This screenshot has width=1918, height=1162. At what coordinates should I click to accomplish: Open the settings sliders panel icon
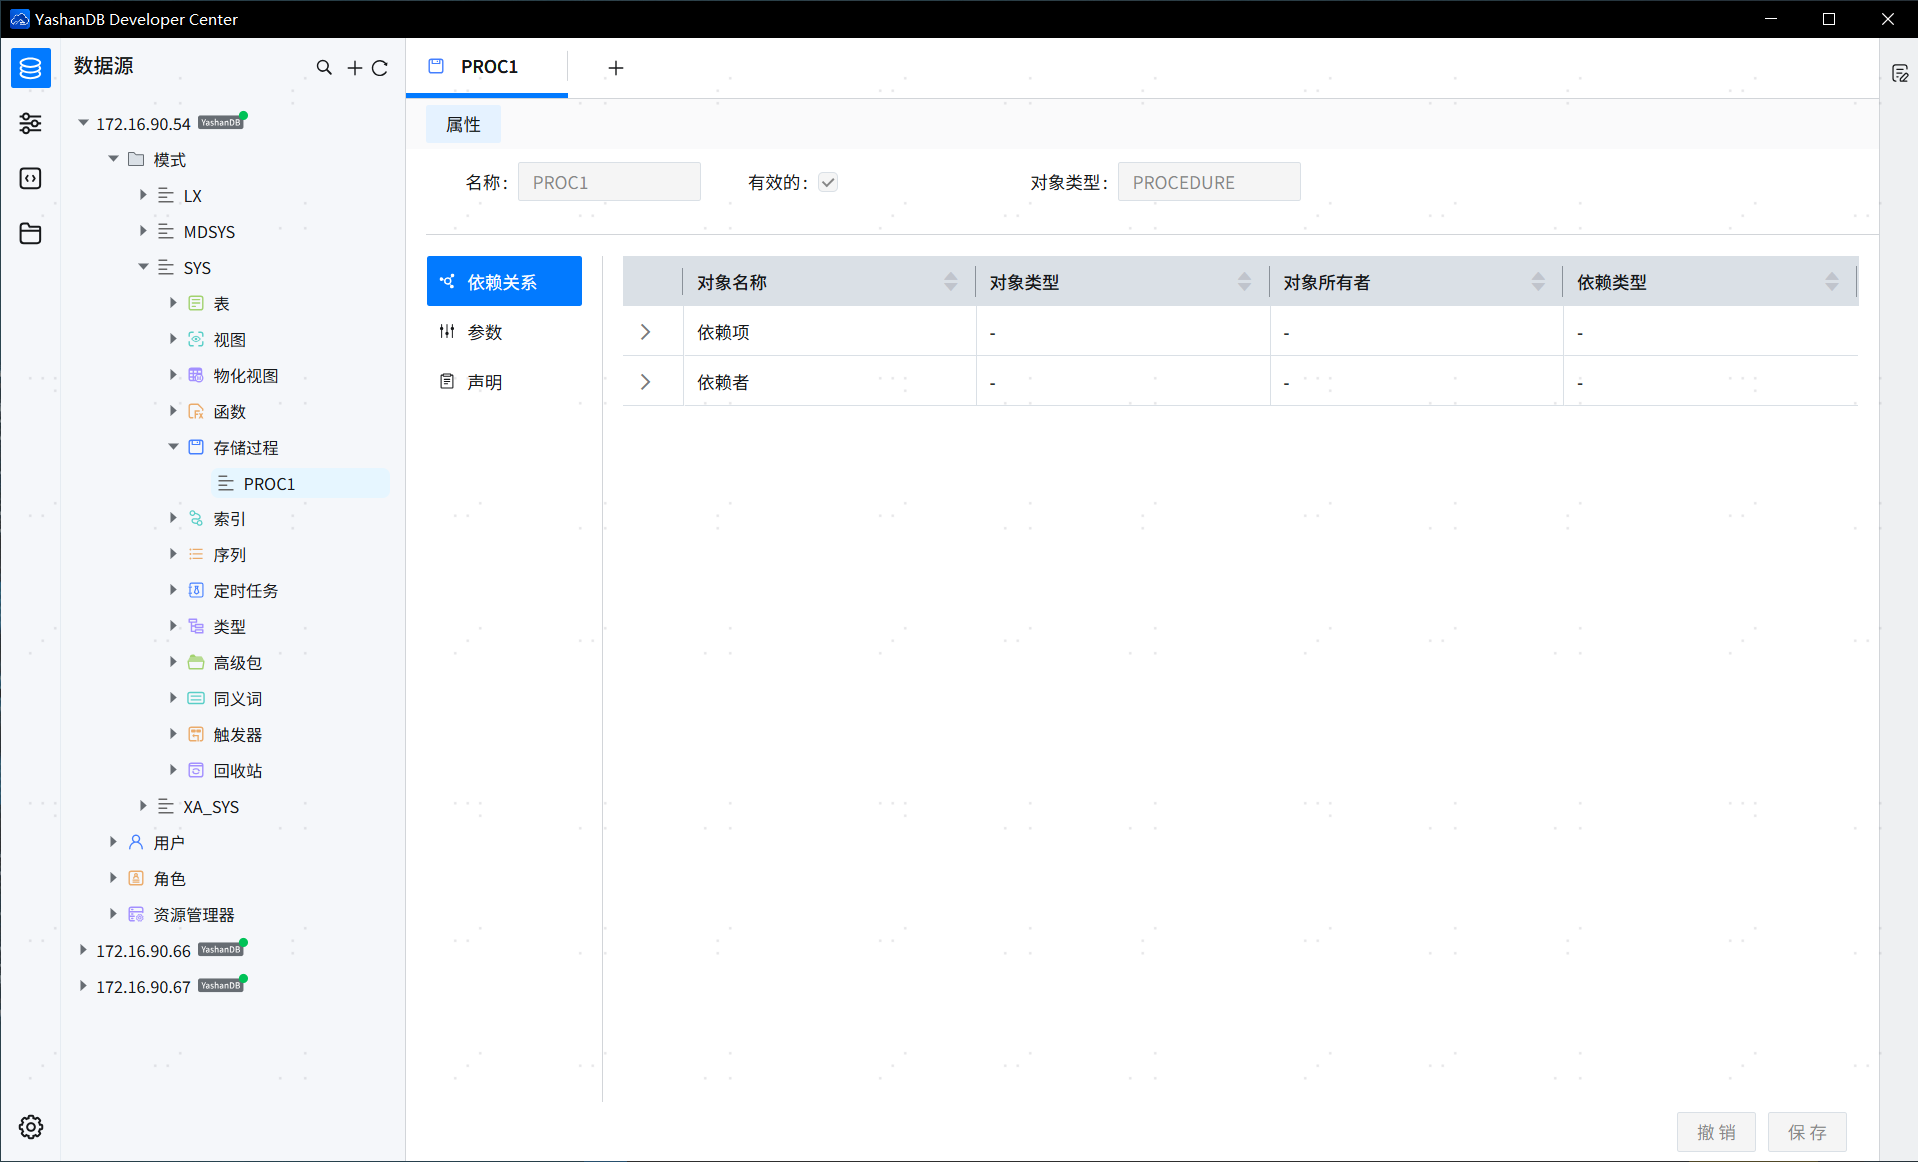pos(30,123)
